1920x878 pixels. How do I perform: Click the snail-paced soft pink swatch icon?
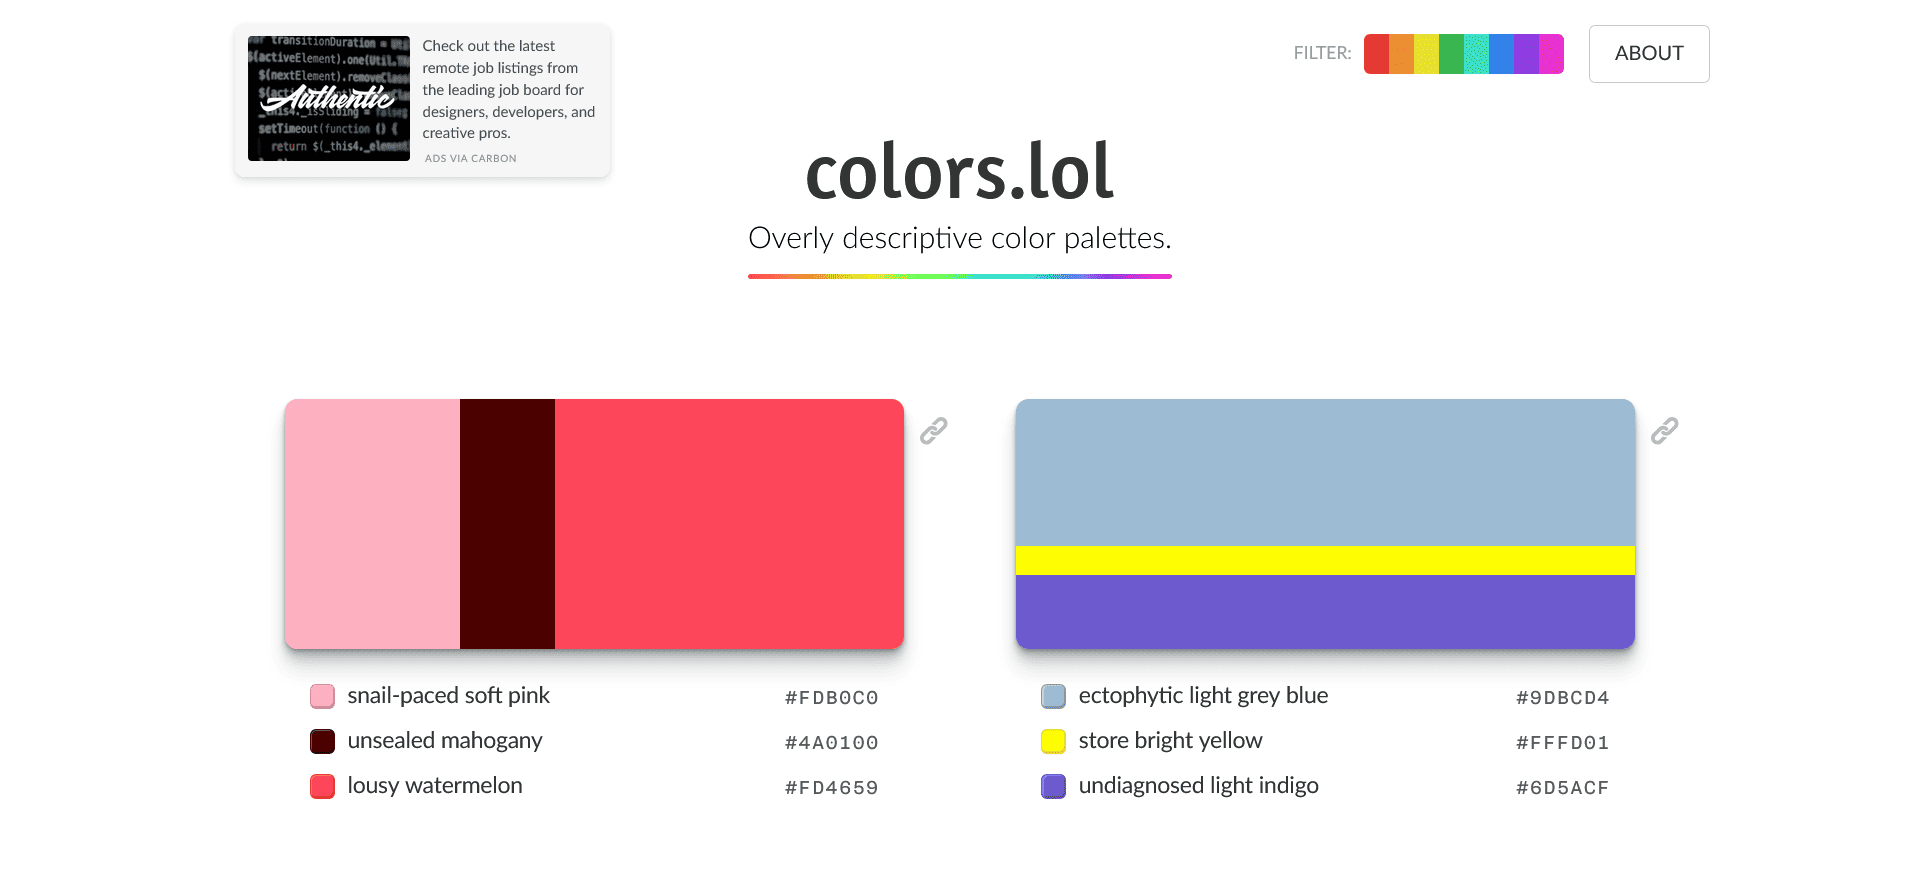(x=322, y=696)
